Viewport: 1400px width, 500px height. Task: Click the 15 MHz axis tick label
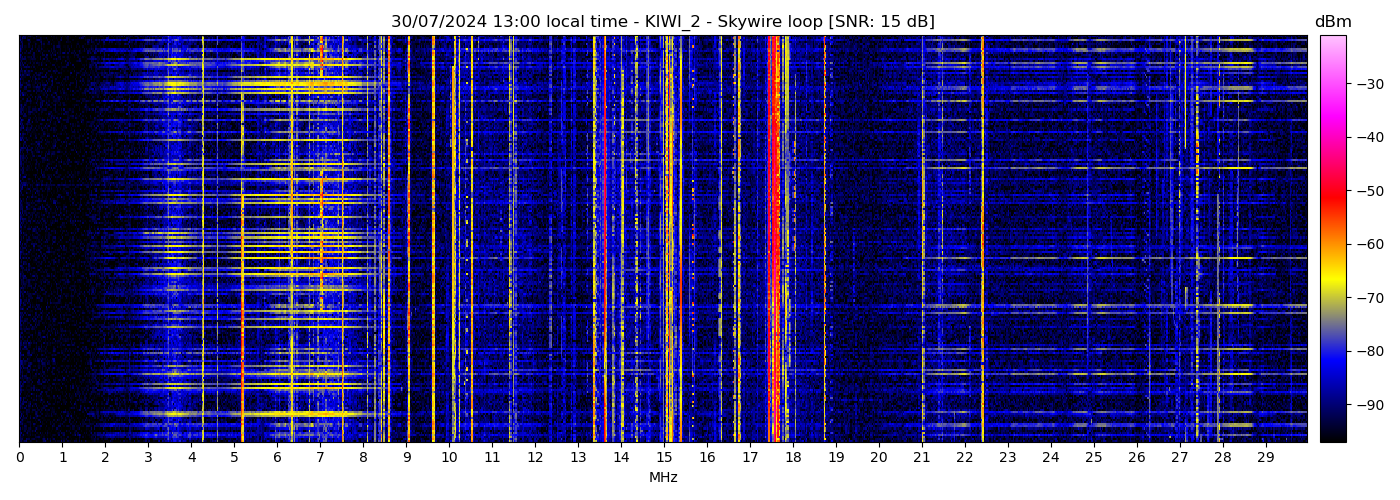[x=664, y=458]
